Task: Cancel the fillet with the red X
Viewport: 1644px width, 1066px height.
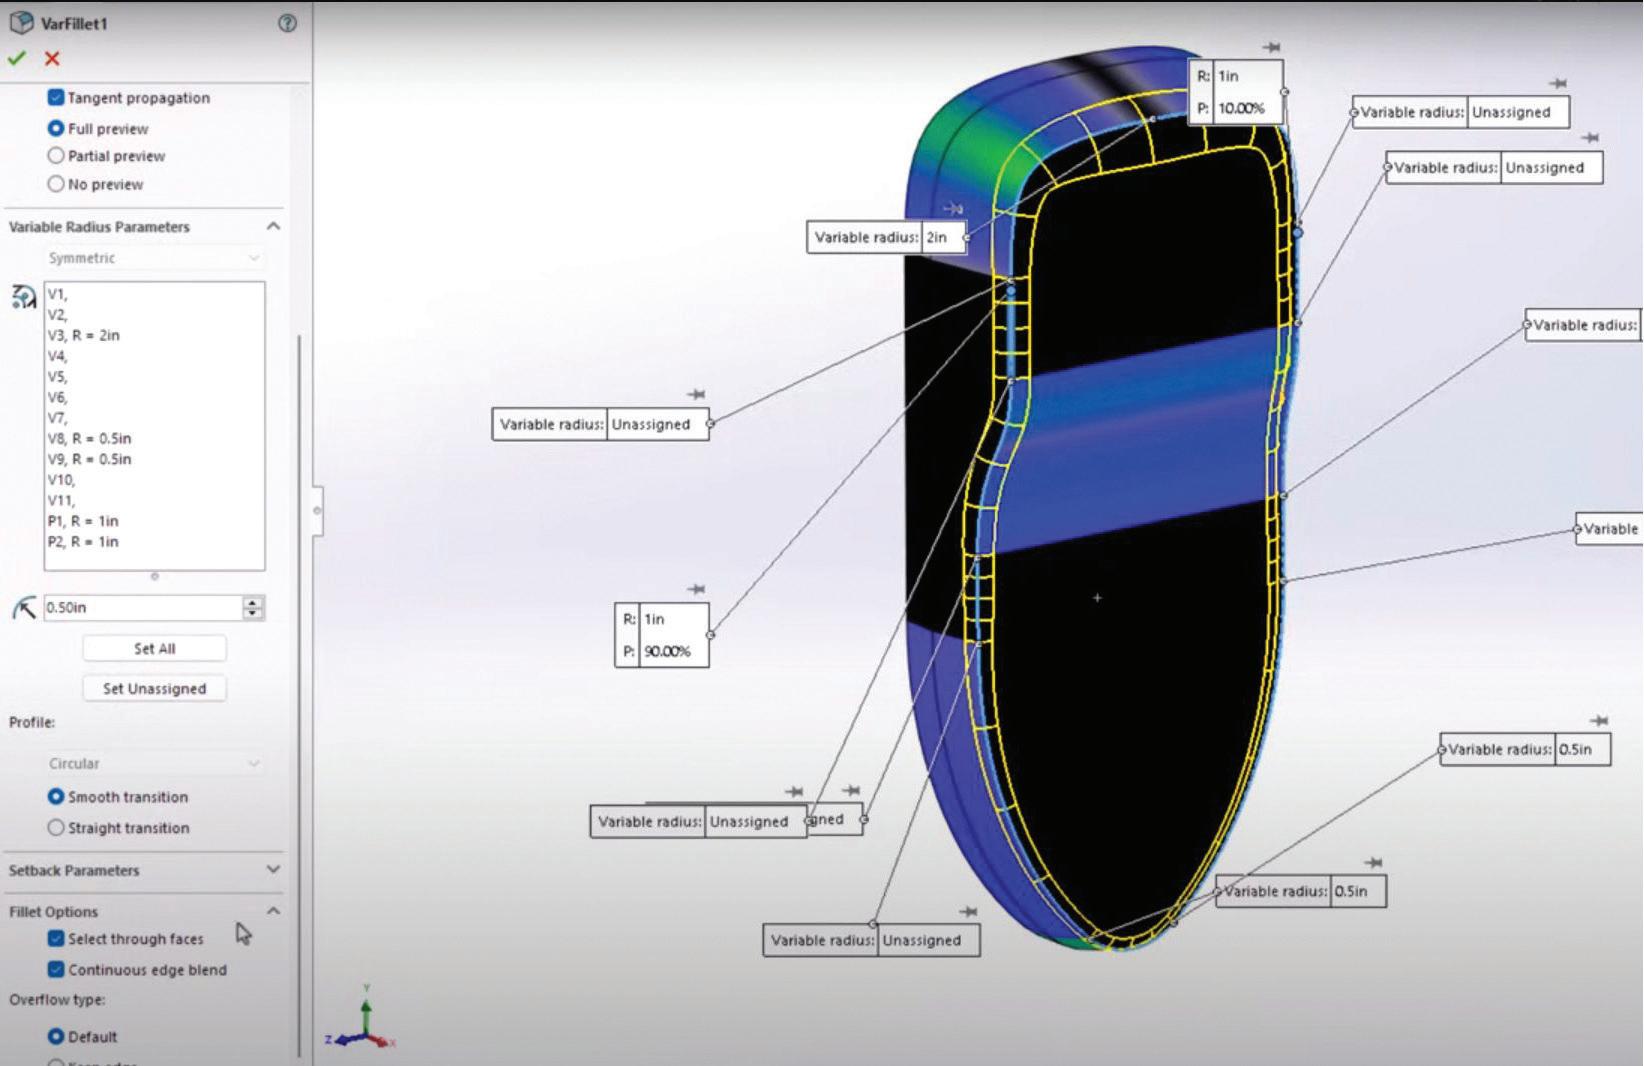Action: coord(52,58)
